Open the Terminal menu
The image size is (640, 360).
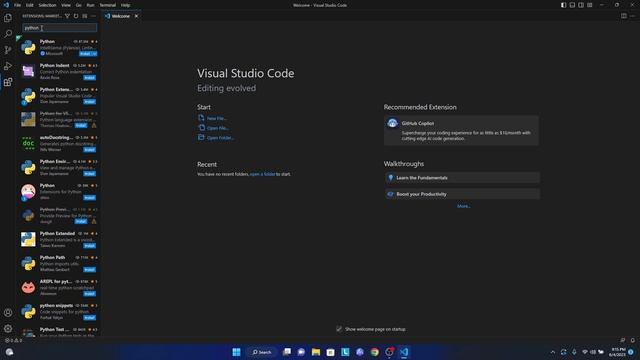[x=108, y=5]
